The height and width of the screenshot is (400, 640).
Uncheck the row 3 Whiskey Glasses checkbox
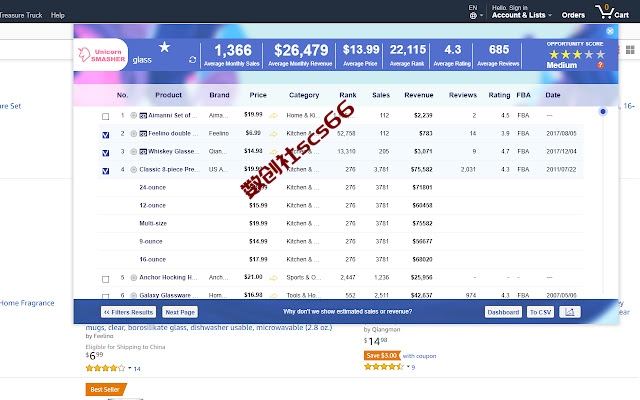coord(106,153)
